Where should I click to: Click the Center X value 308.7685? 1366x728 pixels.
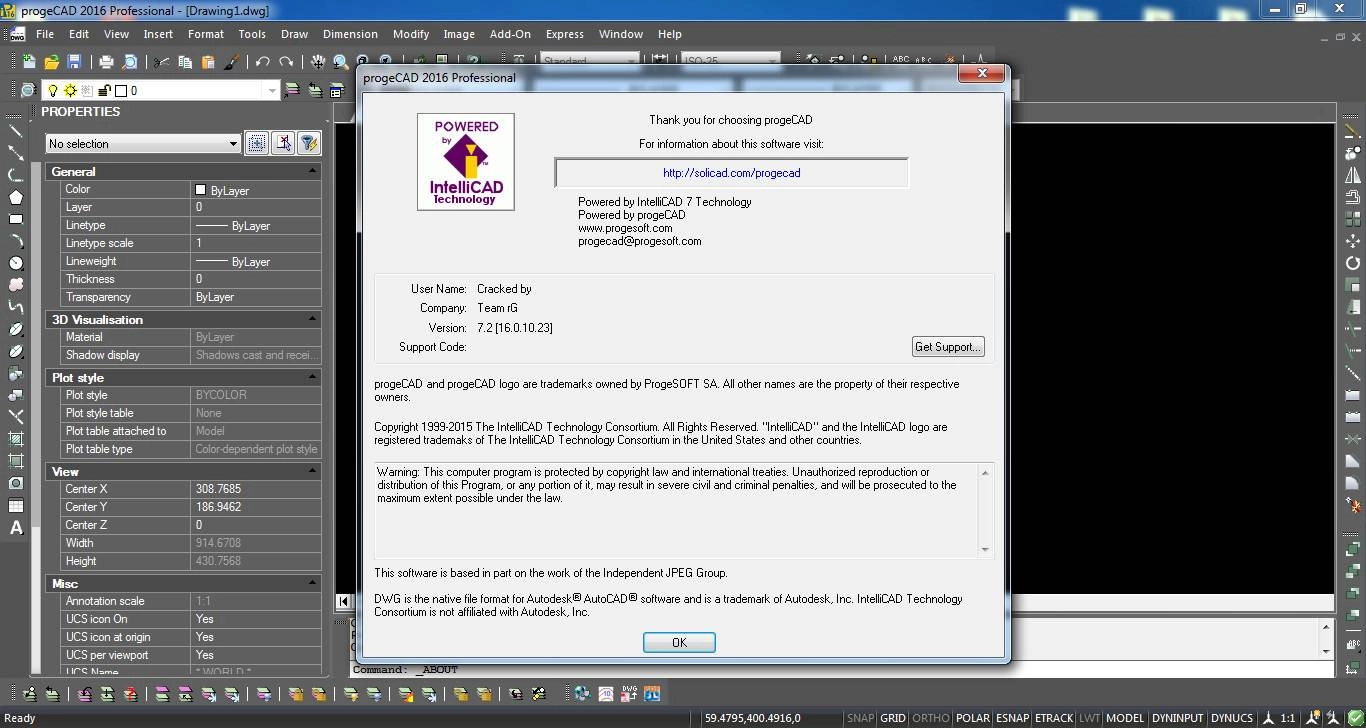256,489
